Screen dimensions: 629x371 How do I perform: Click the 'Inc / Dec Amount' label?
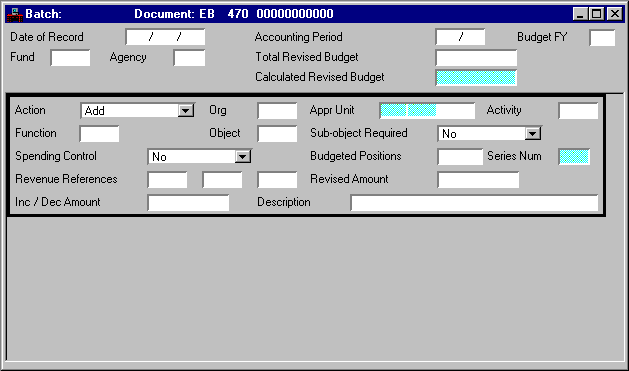58,202
